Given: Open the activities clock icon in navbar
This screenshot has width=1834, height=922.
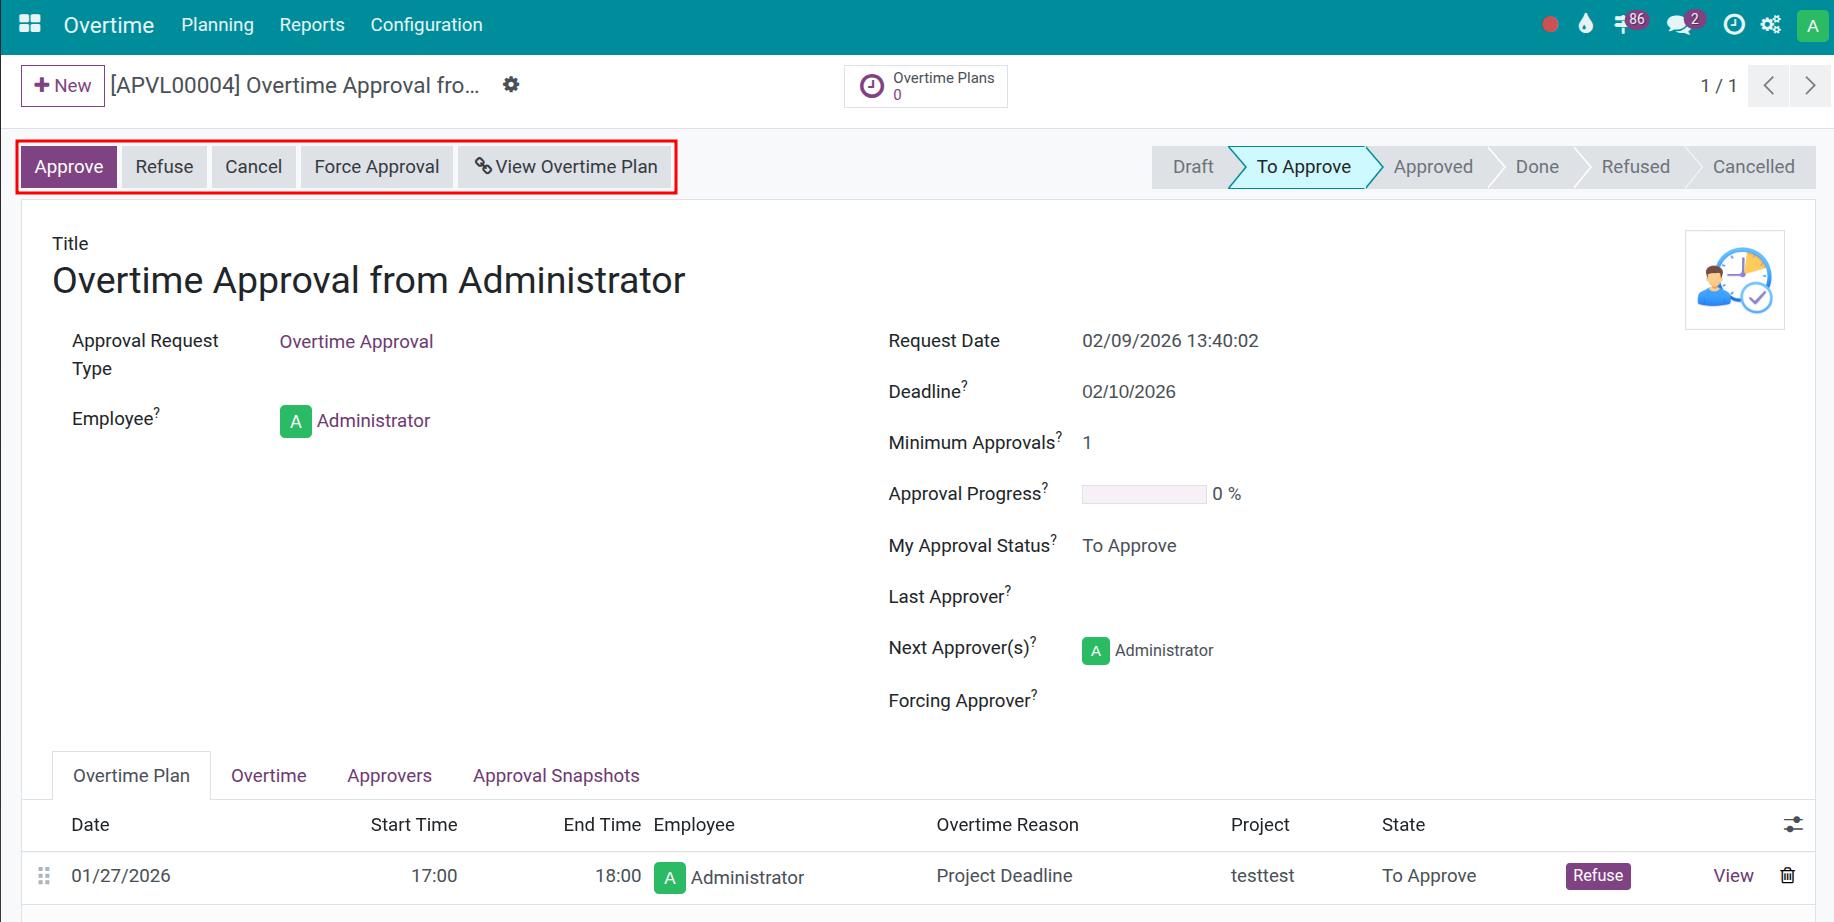Looking at the screenshot, I should (1734, 25).
